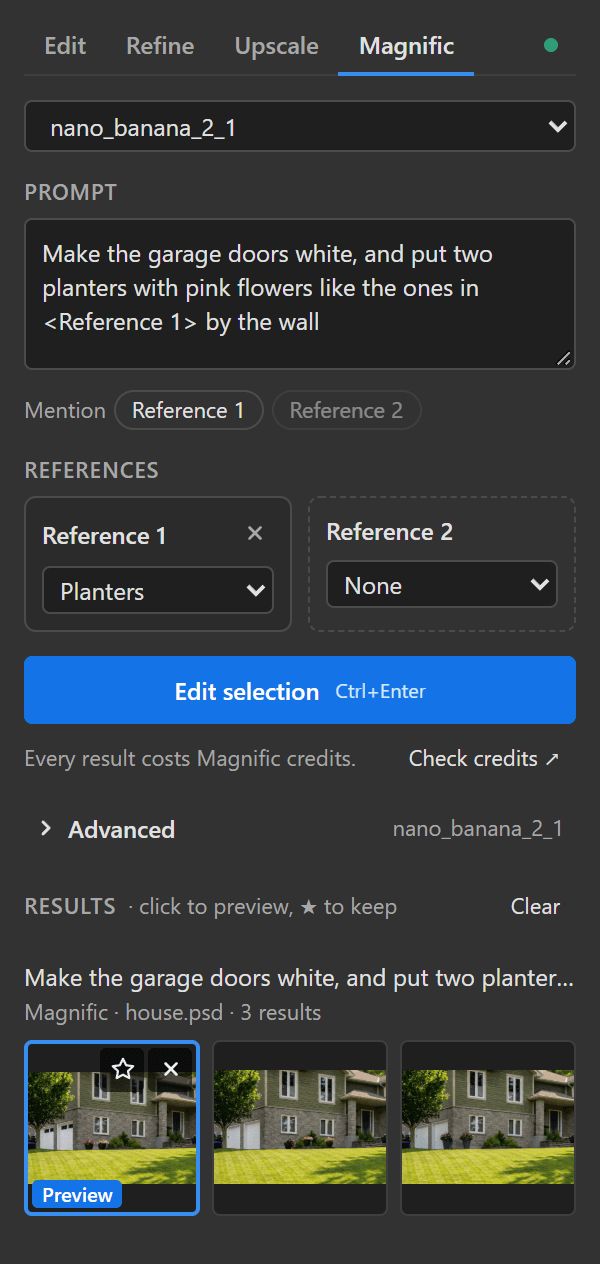This screenshot has height=1264, width=600.
Task: Click the truncated result prompt title text
Action: 299,978
